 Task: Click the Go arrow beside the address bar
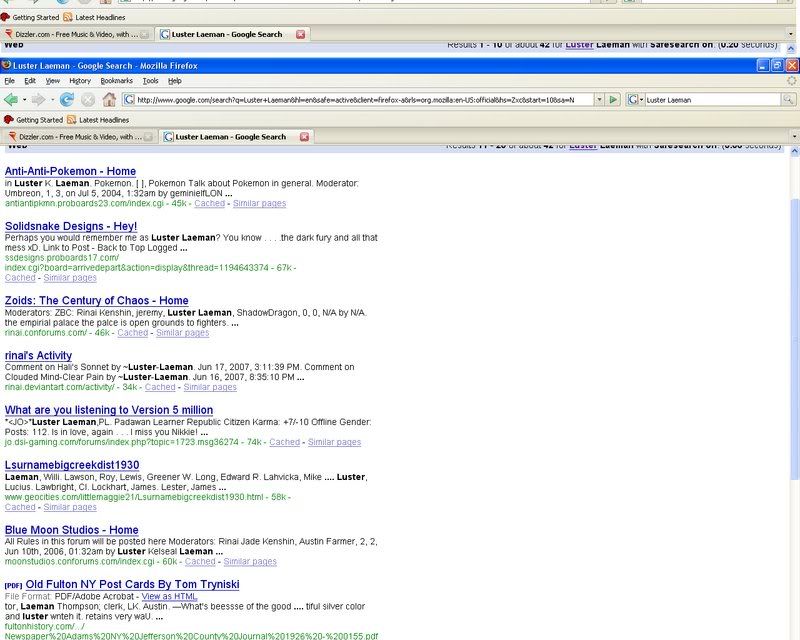click(613, 100)
